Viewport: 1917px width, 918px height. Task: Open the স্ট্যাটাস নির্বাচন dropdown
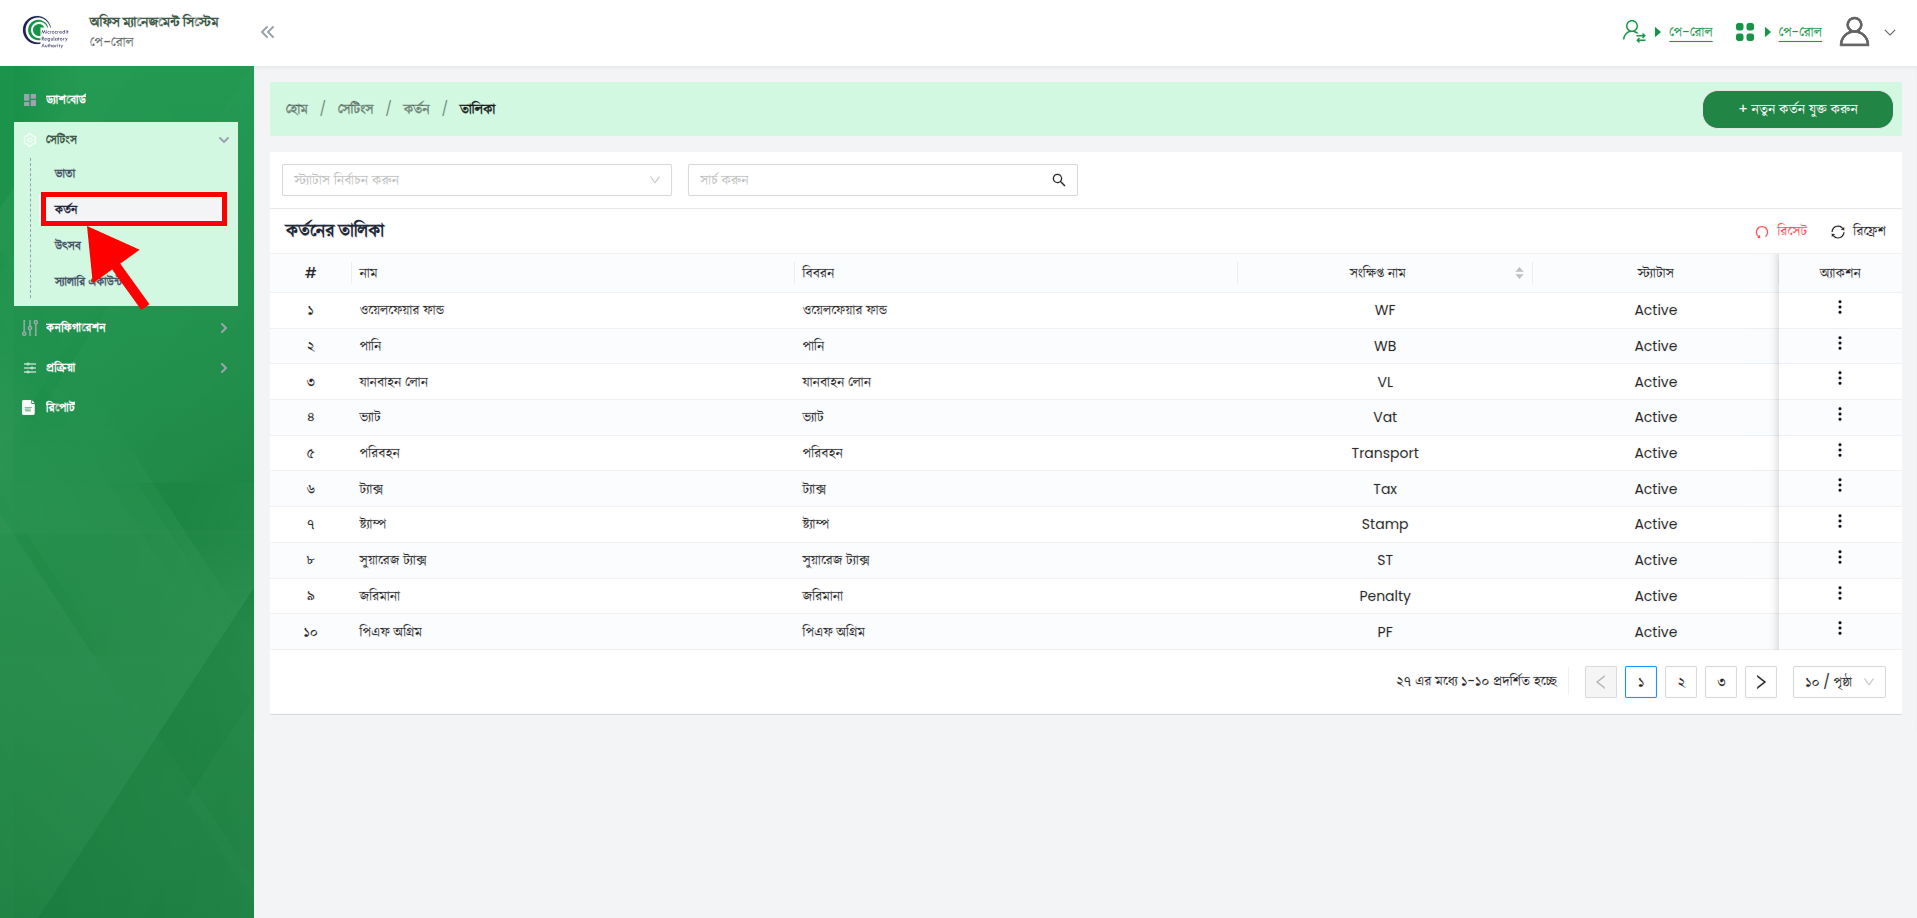[477, 180]
